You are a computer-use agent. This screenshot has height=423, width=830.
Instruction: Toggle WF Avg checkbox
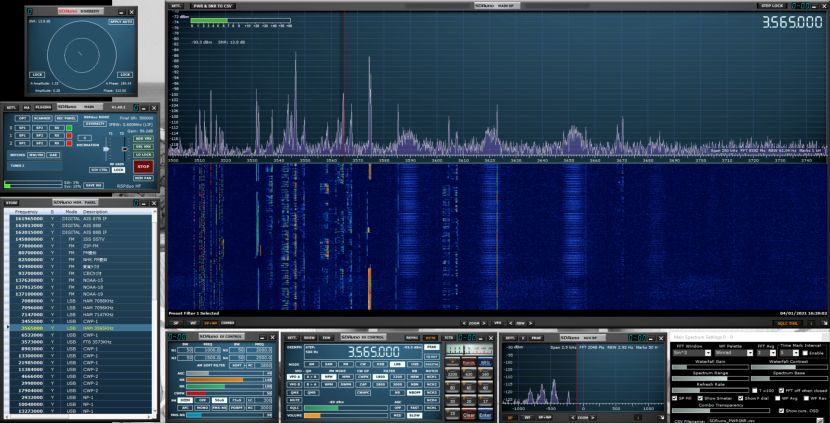(778, 398)
